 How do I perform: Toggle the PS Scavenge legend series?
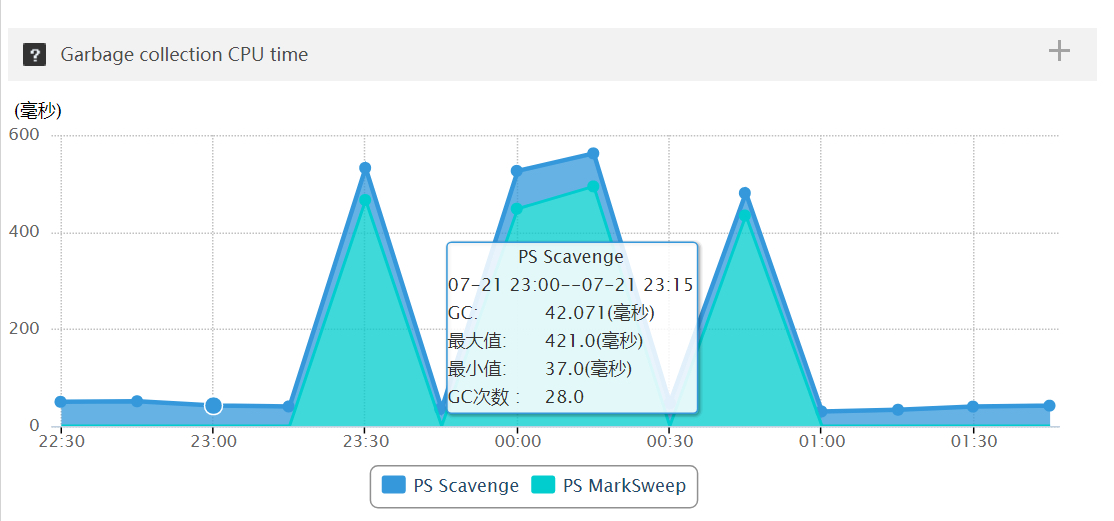click(x=466, y=486)
